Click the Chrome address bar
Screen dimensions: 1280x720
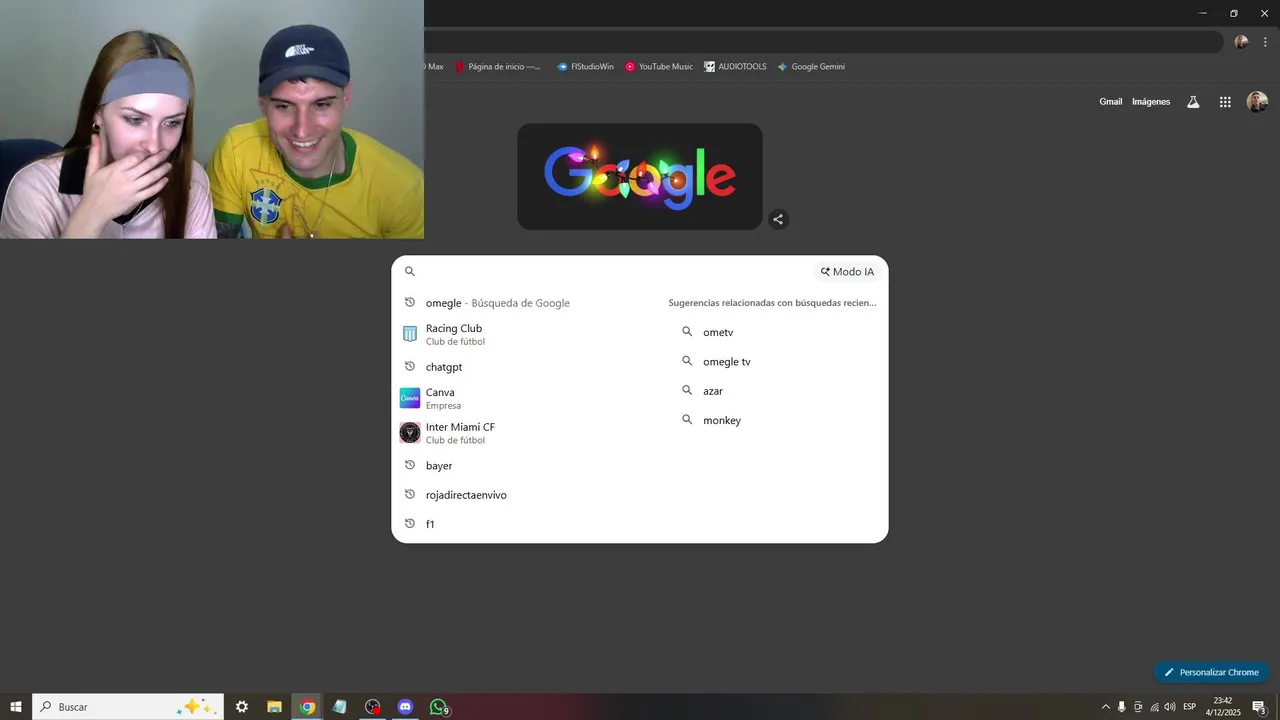pos(822,42)
